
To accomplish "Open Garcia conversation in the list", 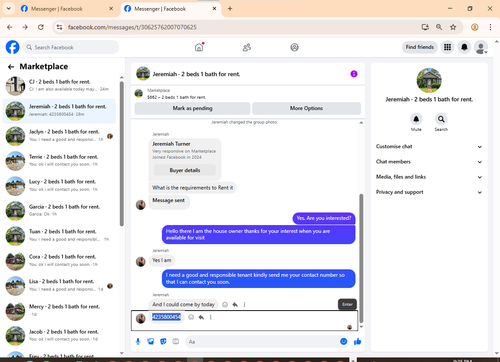I will (x=59, y=211).
